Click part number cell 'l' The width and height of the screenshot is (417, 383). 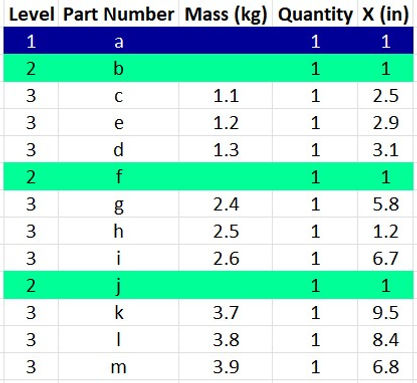[x=118, y=339]
